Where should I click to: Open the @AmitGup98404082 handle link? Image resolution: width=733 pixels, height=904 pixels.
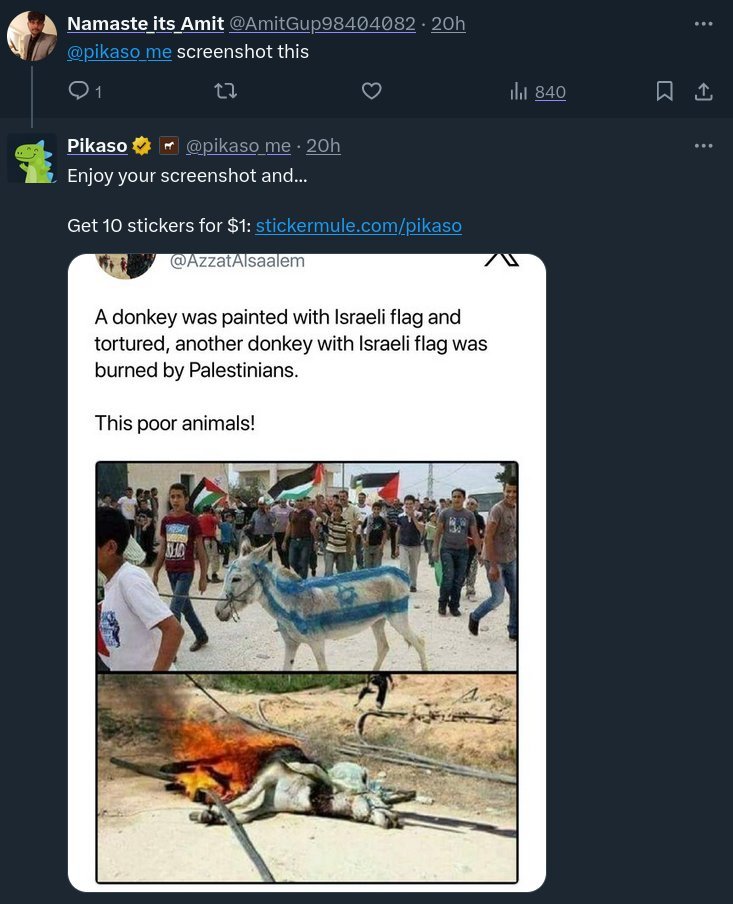pyautogui.click(x=322, y=24)
